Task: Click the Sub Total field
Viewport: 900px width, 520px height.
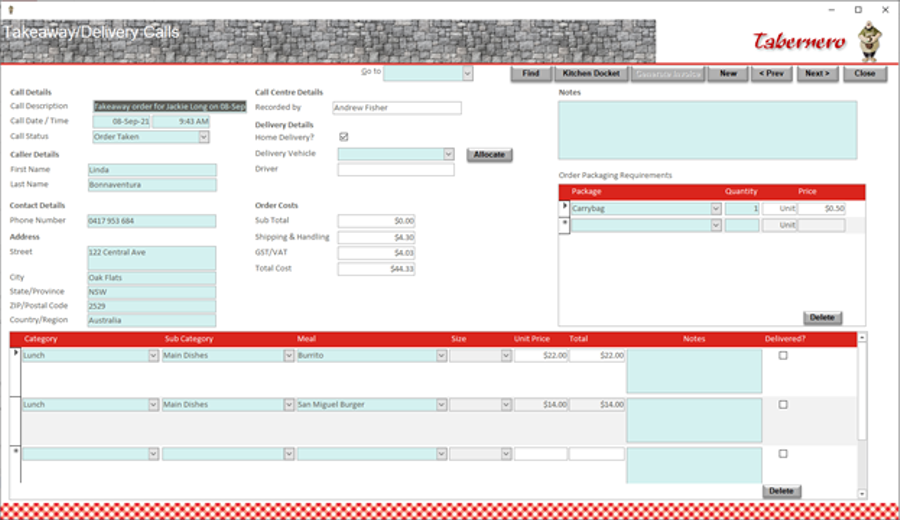Action: click(x=377, y=221)
